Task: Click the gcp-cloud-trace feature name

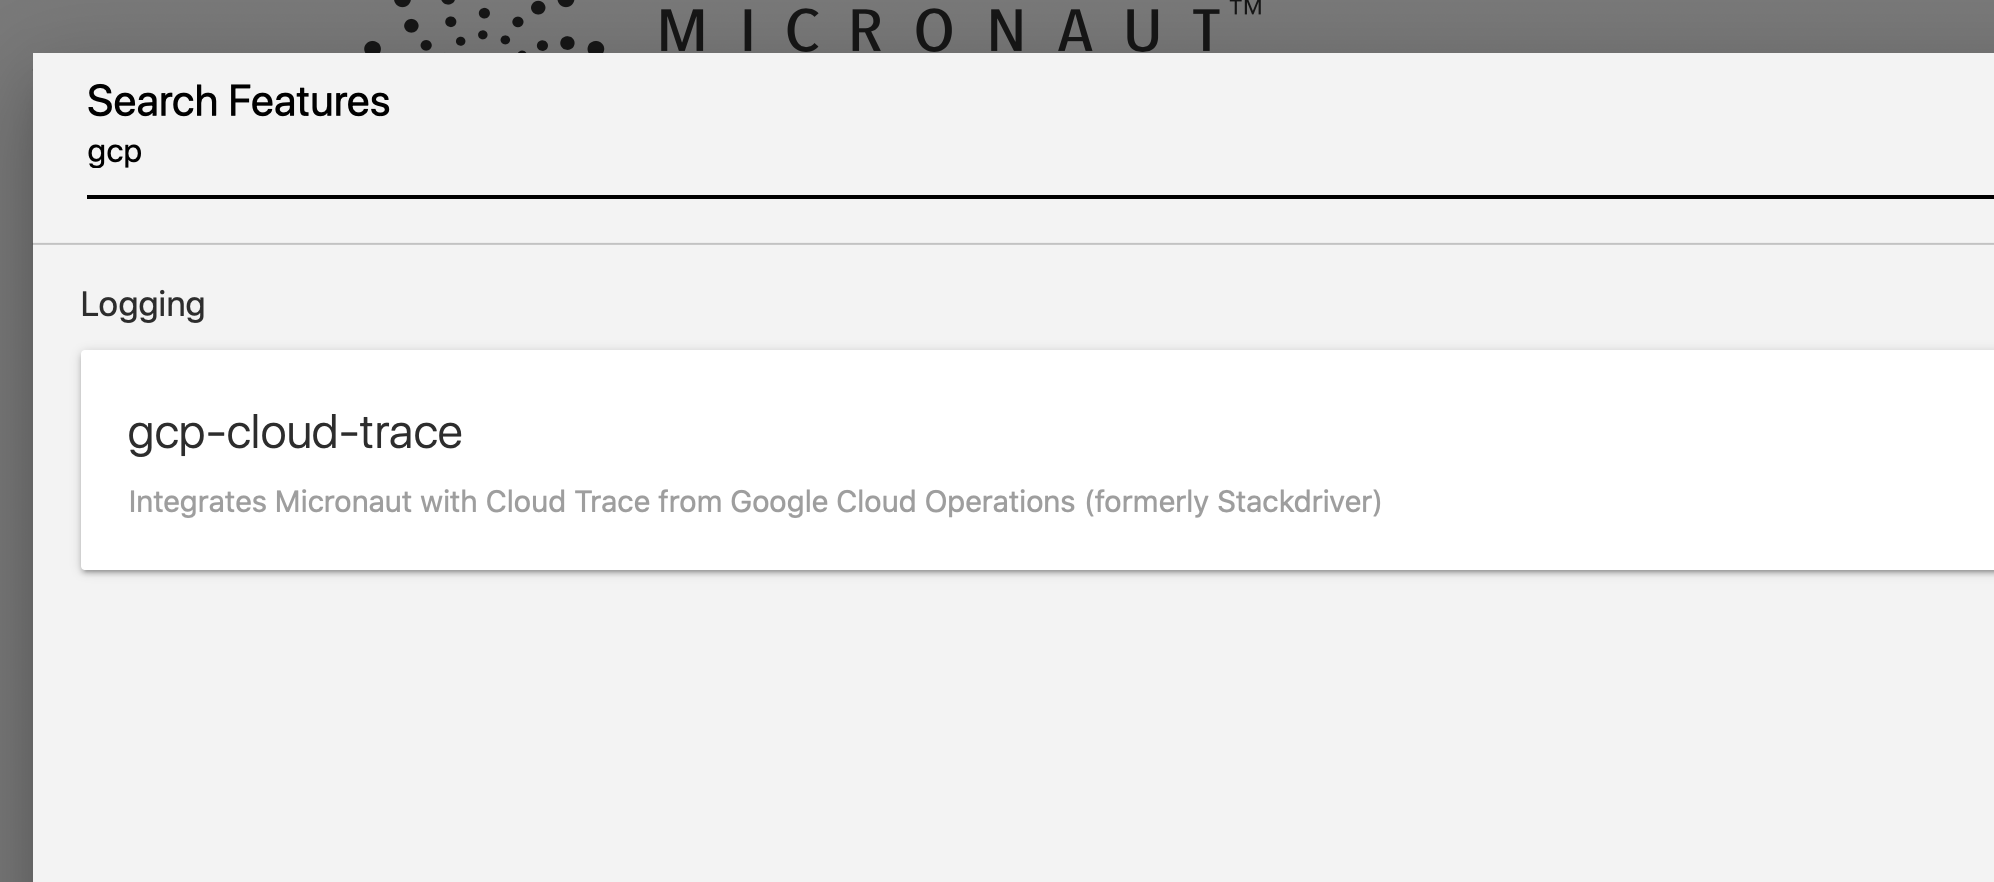Action: [x=297, y=432]
